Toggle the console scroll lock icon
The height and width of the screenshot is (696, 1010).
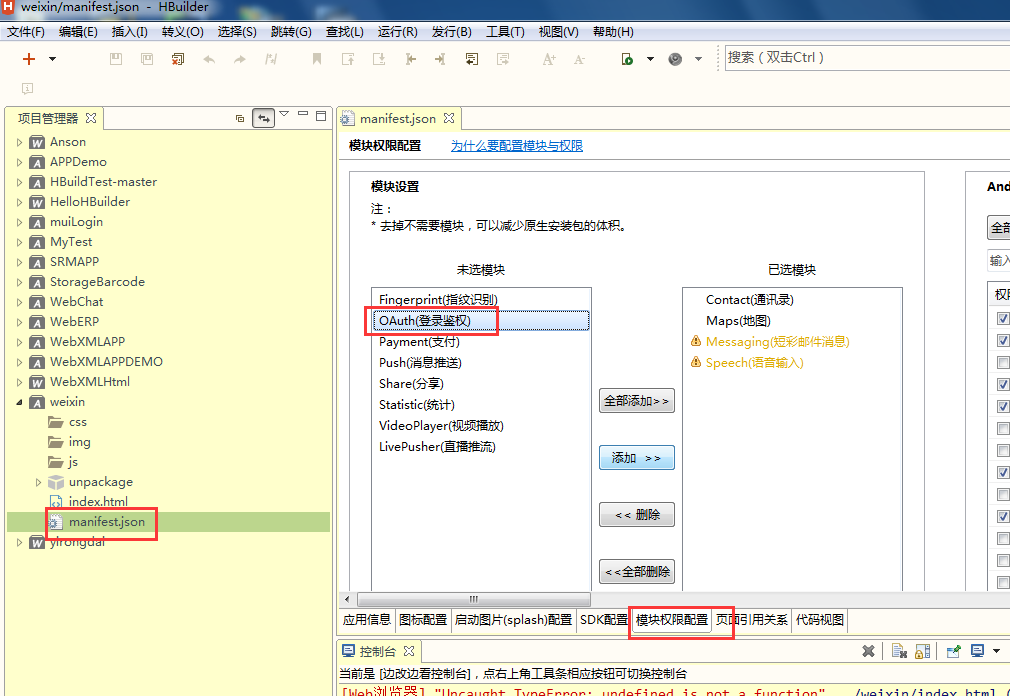(922, 651)
